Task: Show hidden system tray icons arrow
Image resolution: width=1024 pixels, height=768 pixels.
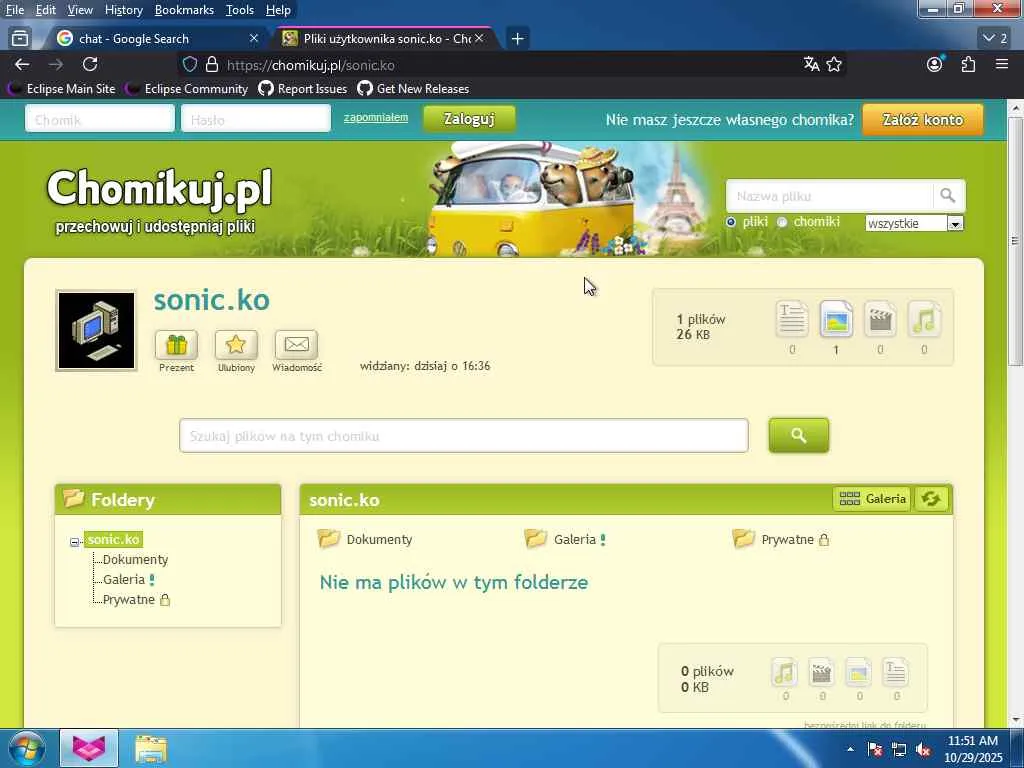Action: point(850,750)
